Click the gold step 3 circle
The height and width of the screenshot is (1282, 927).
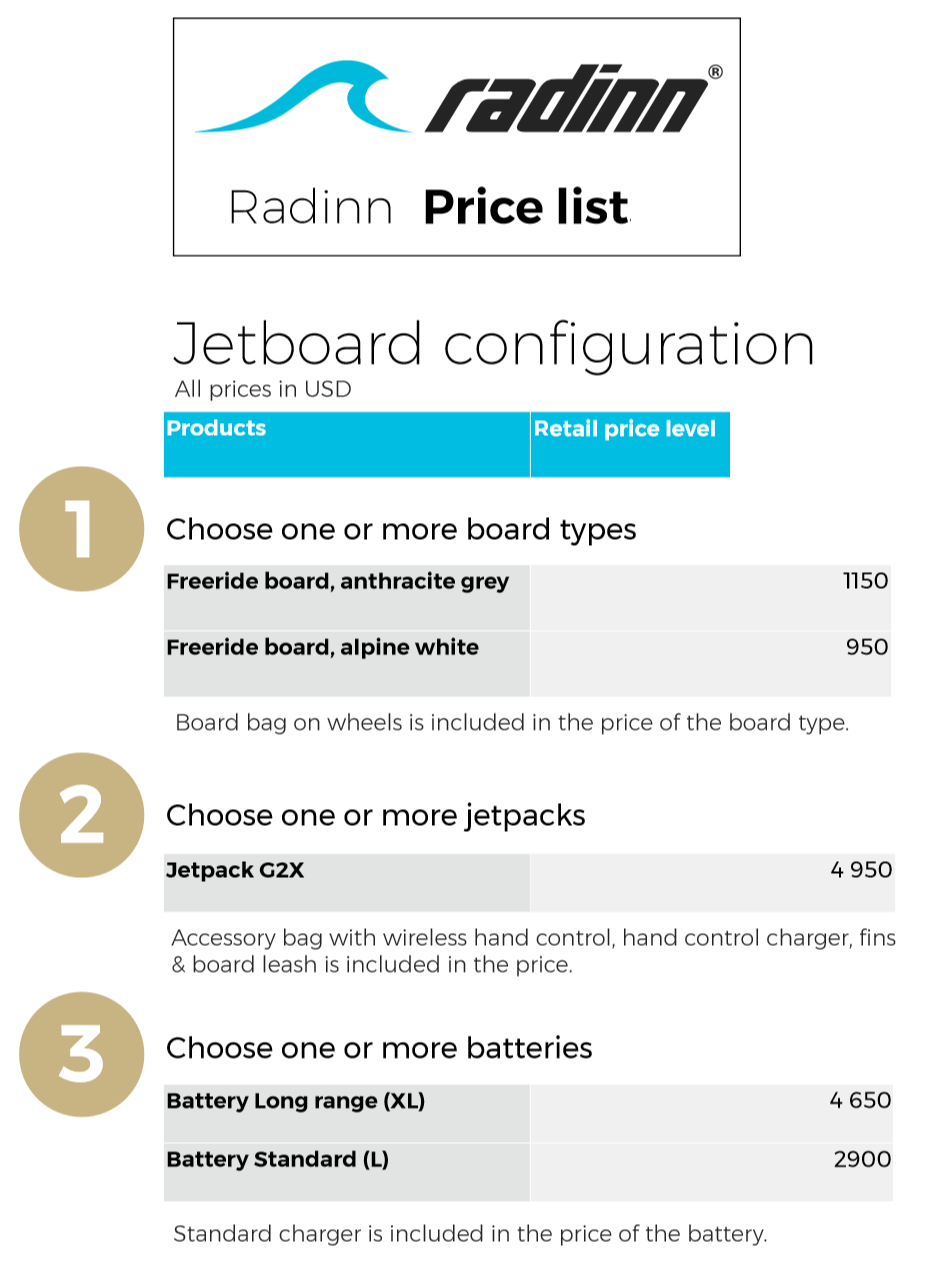(83, 1054)
